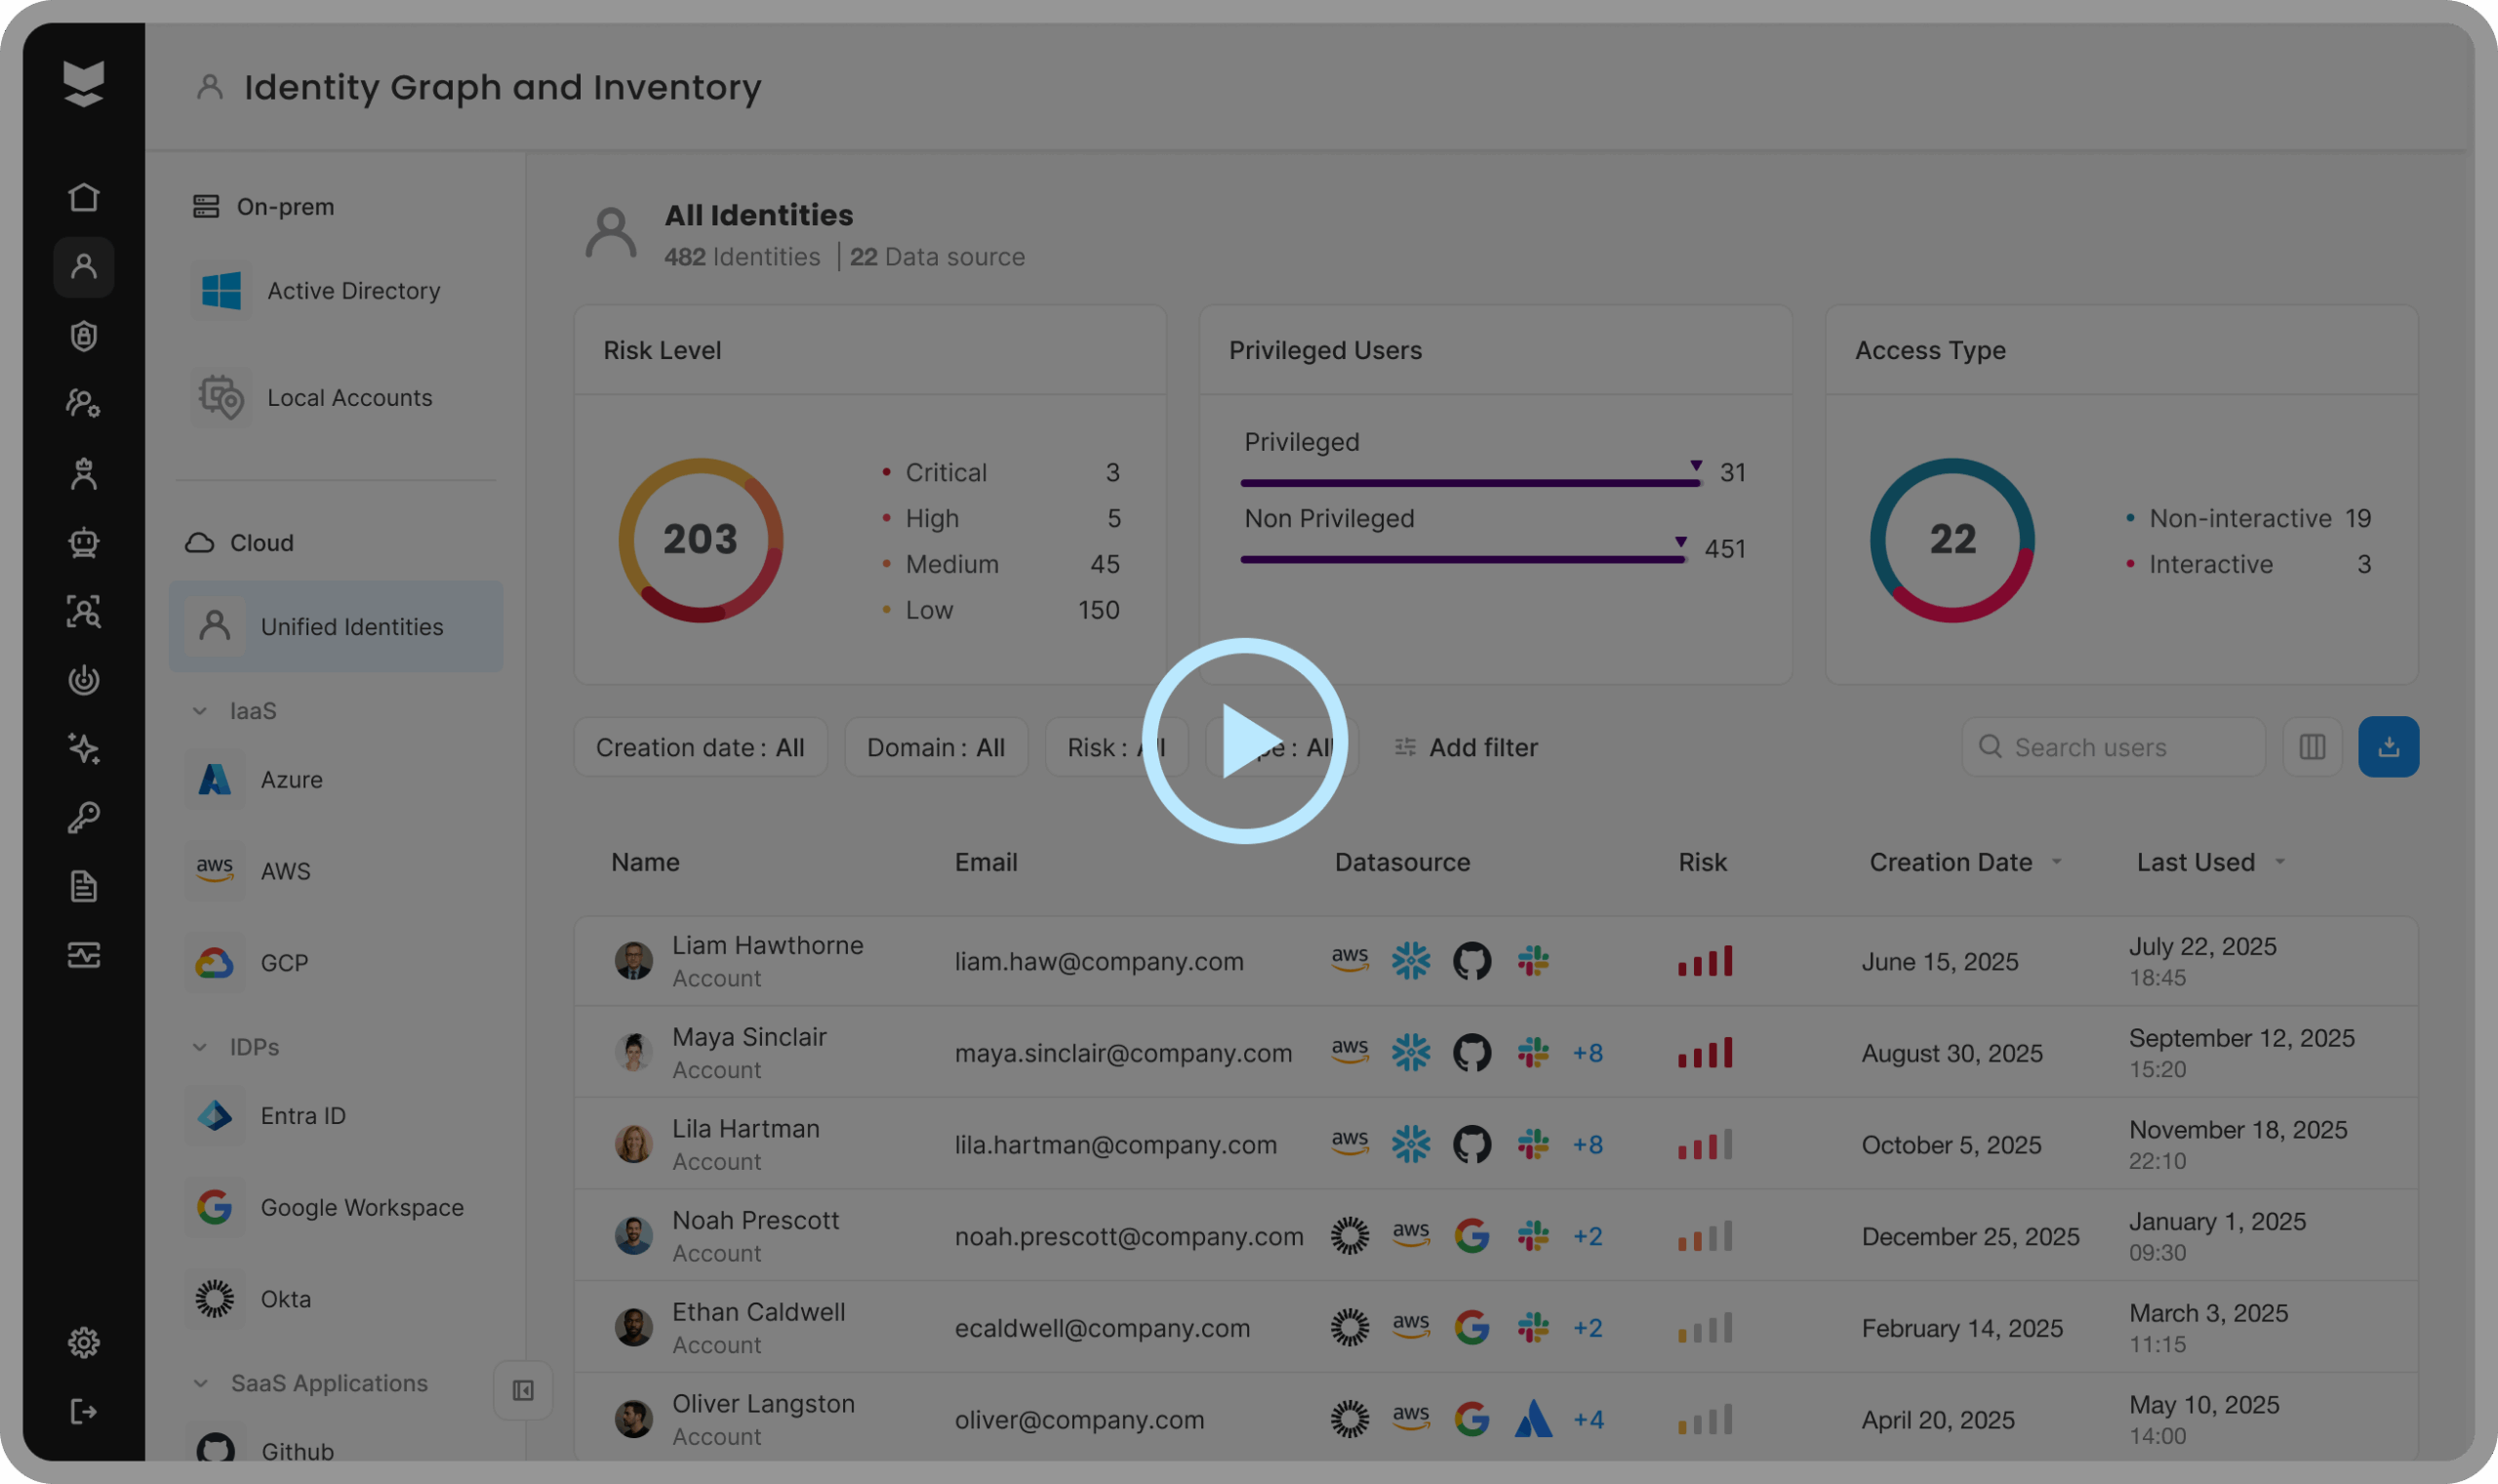Collapse the SaaS Applications section
2498x1484 pixels.
click(200, 1383)
